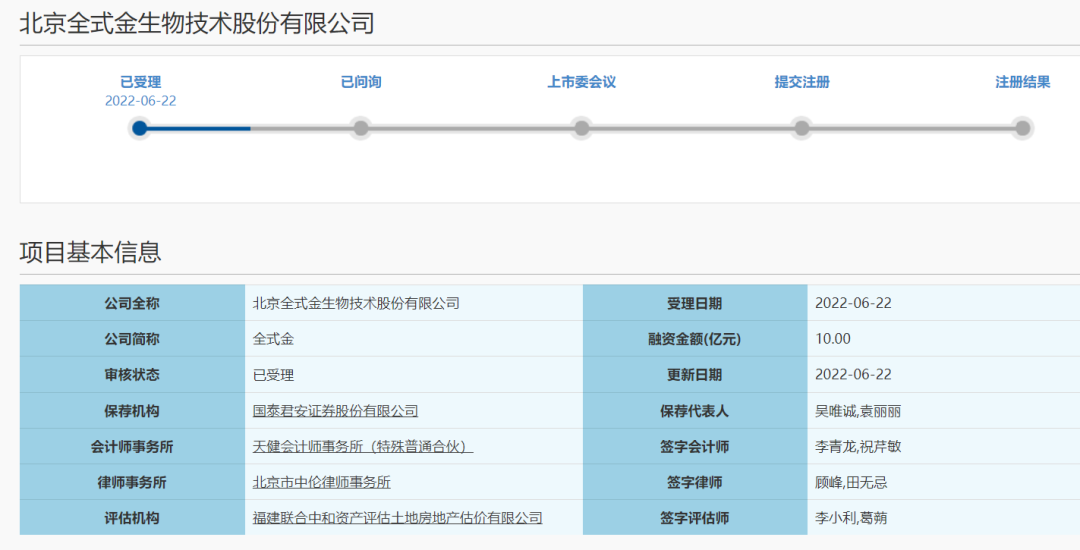Click the 签字评估师 names 李小利,葛赪

tap(851, 518)
